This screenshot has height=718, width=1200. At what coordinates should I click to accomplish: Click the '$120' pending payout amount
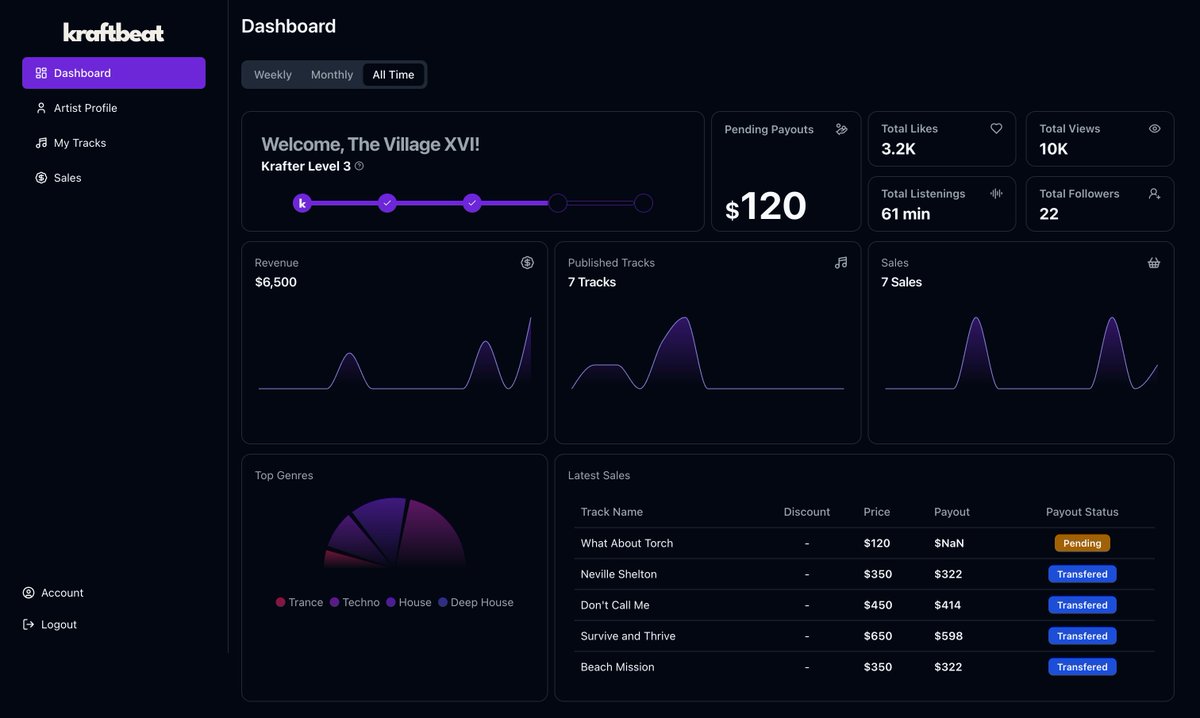point(766,207)
